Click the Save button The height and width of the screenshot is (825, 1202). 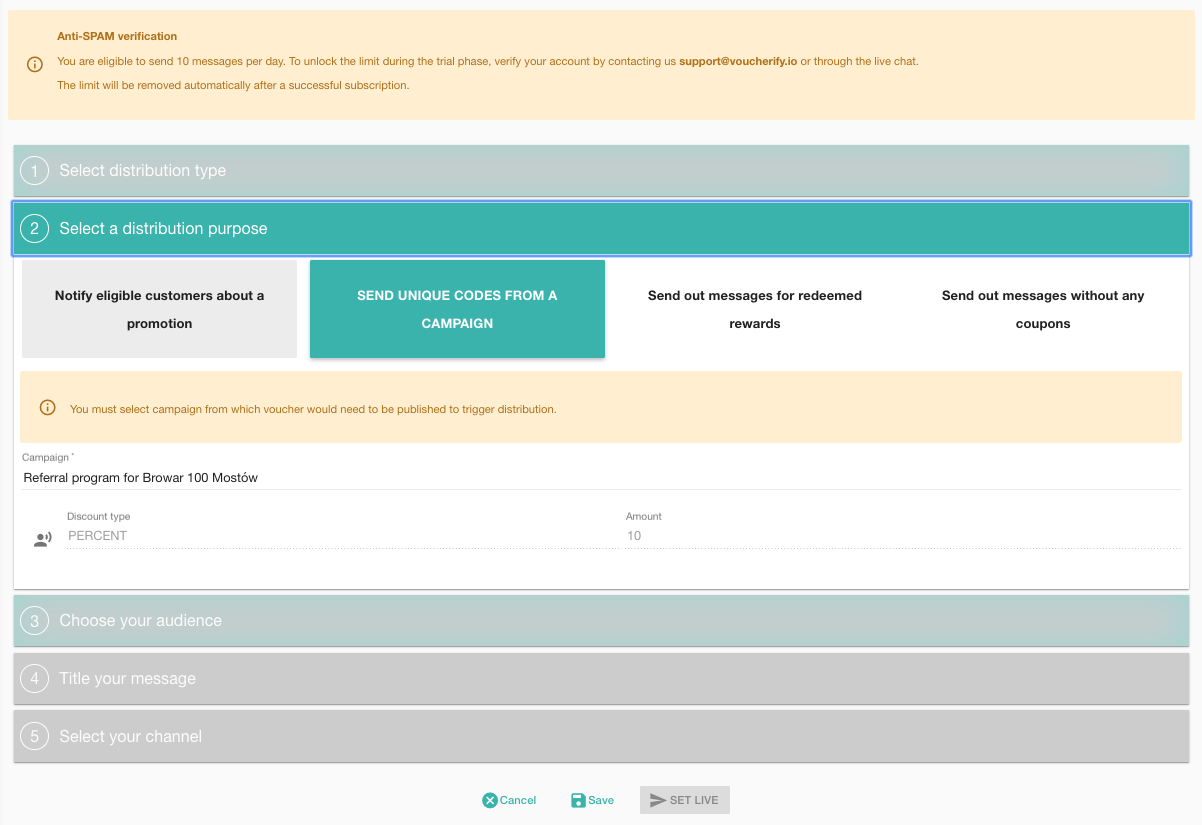592,800
